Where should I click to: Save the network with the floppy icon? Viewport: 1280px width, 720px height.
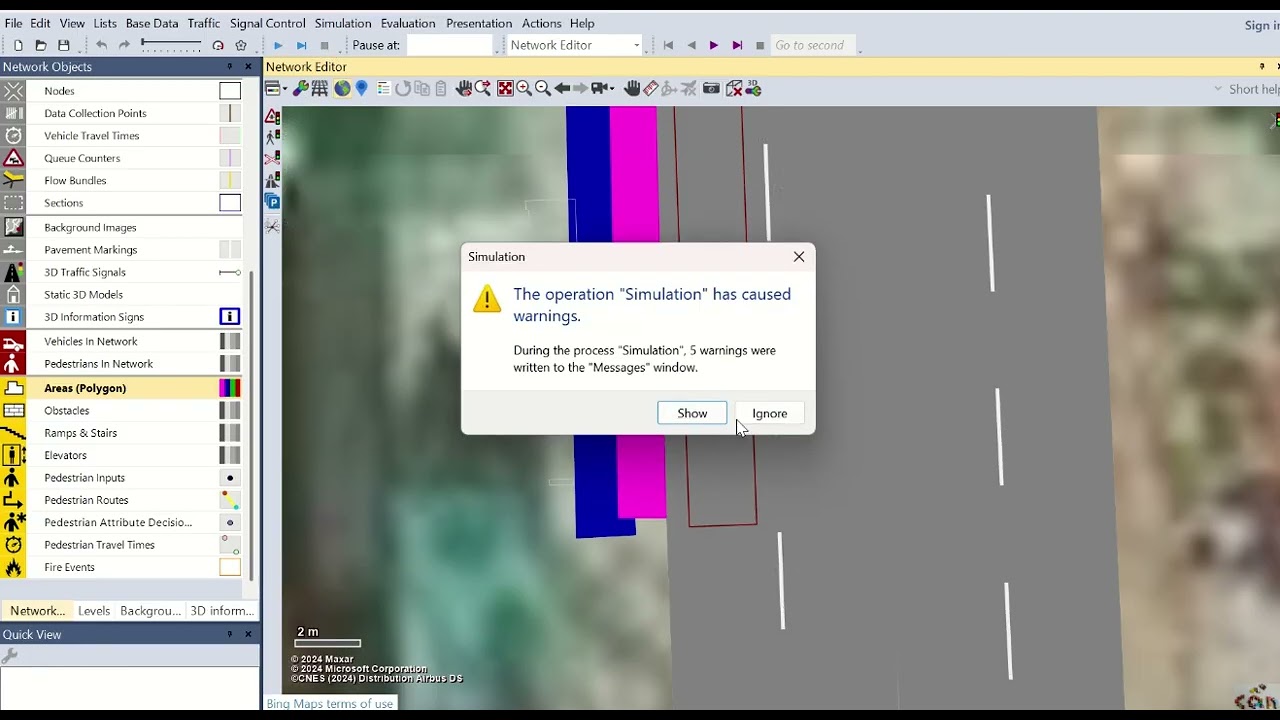tap(64, 45)
